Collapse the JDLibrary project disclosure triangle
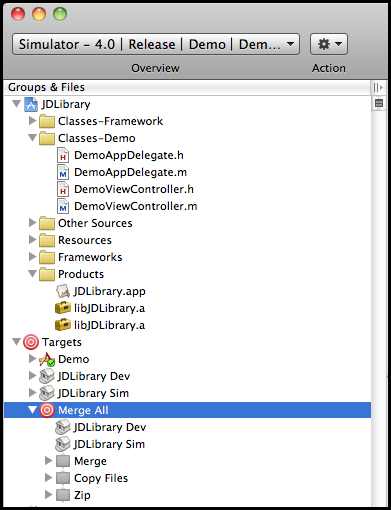Image resolution: width=391 pixels, height=510 pixels. (17, 104)
